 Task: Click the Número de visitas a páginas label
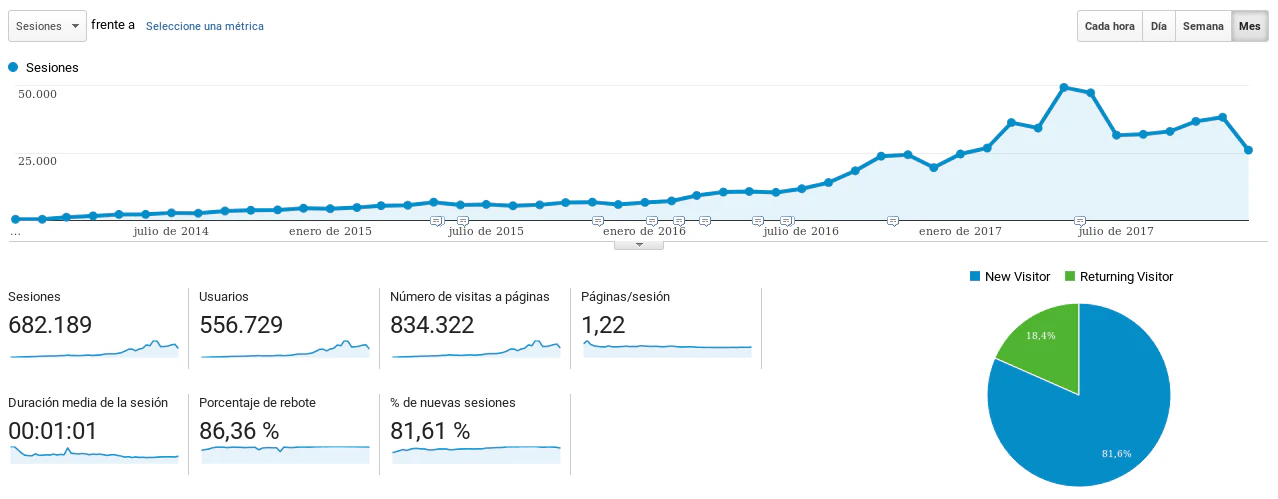pos(470,297)
